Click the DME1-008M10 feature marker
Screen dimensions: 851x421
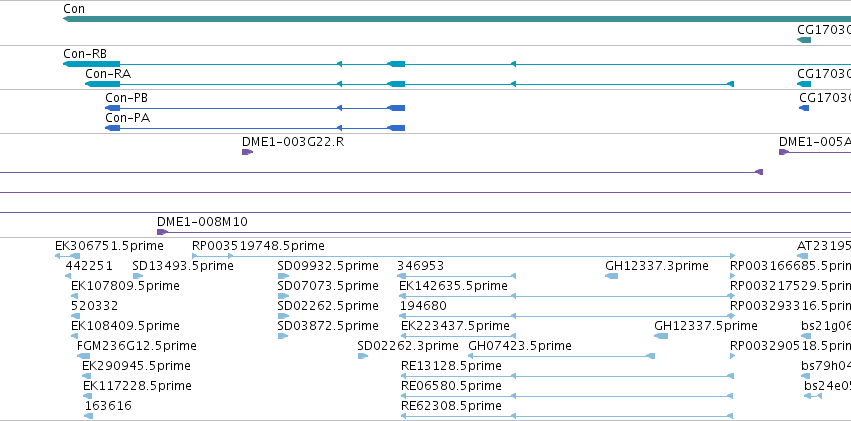click(x=162, y=232)
